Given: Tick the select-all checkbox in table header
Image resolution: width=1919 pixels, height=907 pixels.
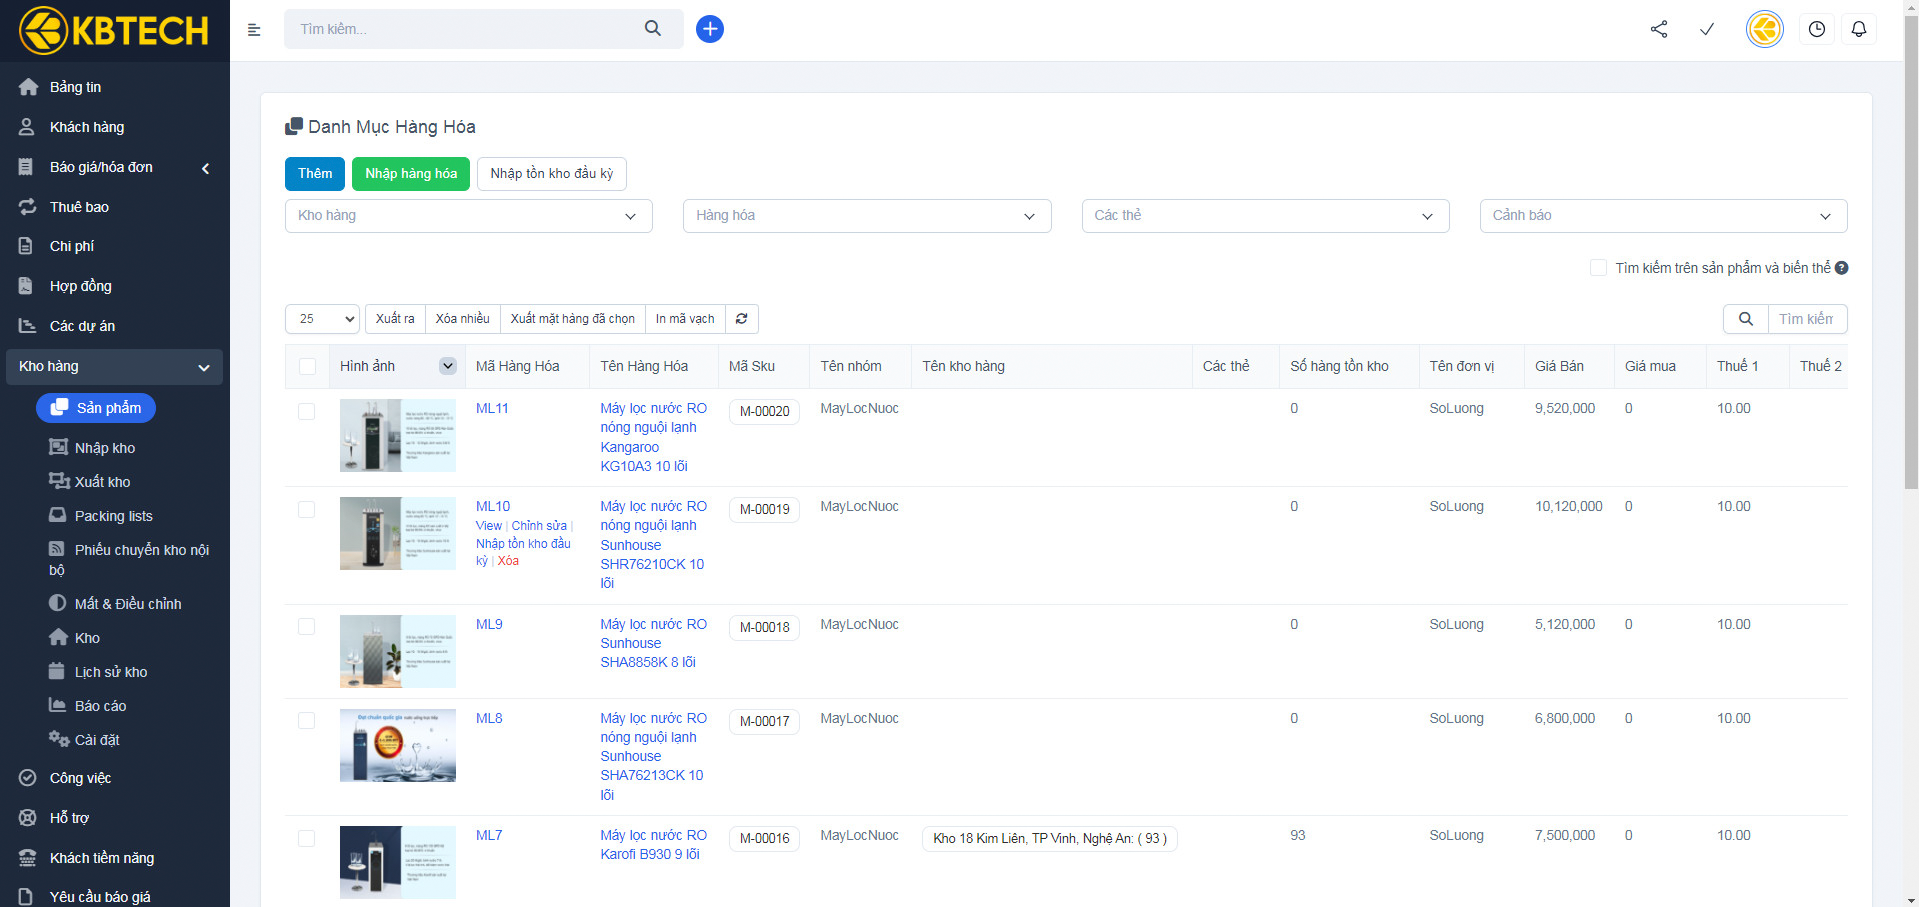Looking at the screenshot, I should pos(307,367).
